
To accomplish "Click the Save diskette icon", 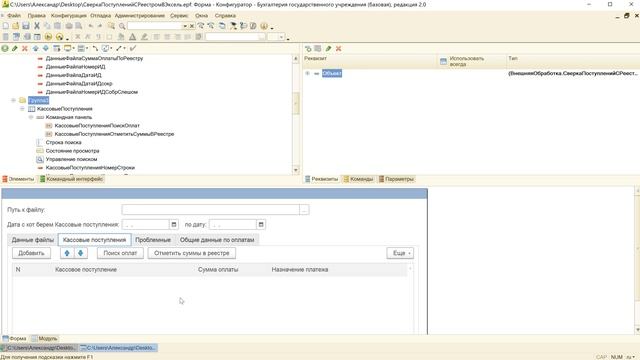I will [x=26, y=26].
